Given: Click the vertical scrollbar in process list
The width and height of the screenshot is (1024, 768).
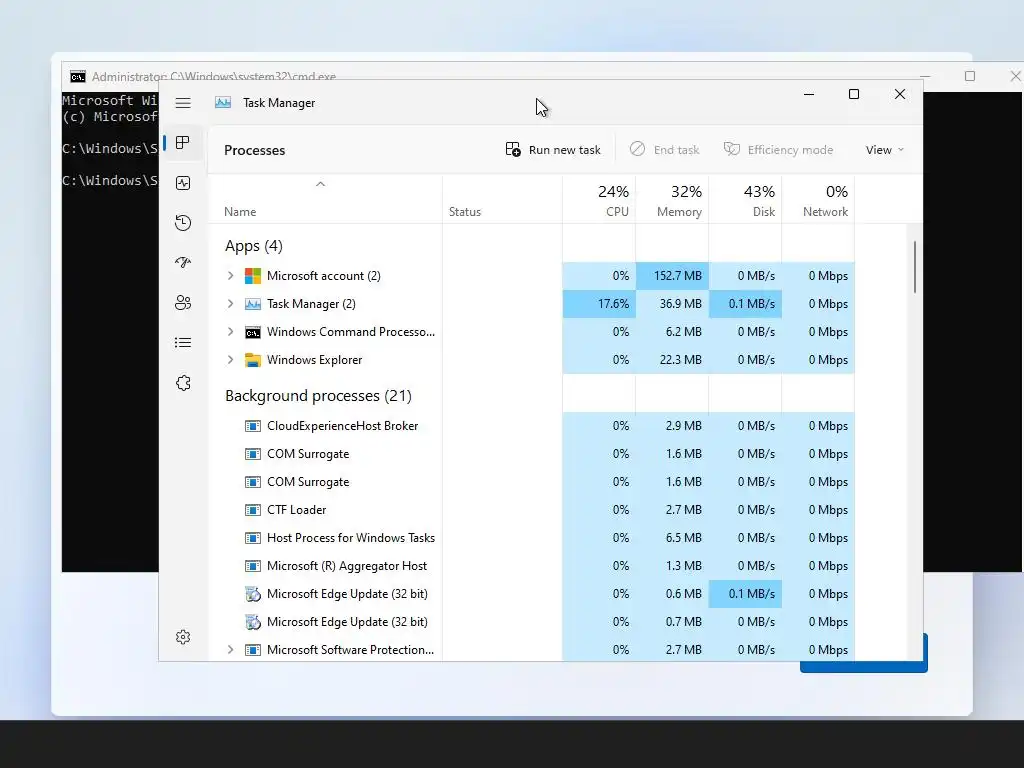Looking at the screenshot, I should 914,268.
